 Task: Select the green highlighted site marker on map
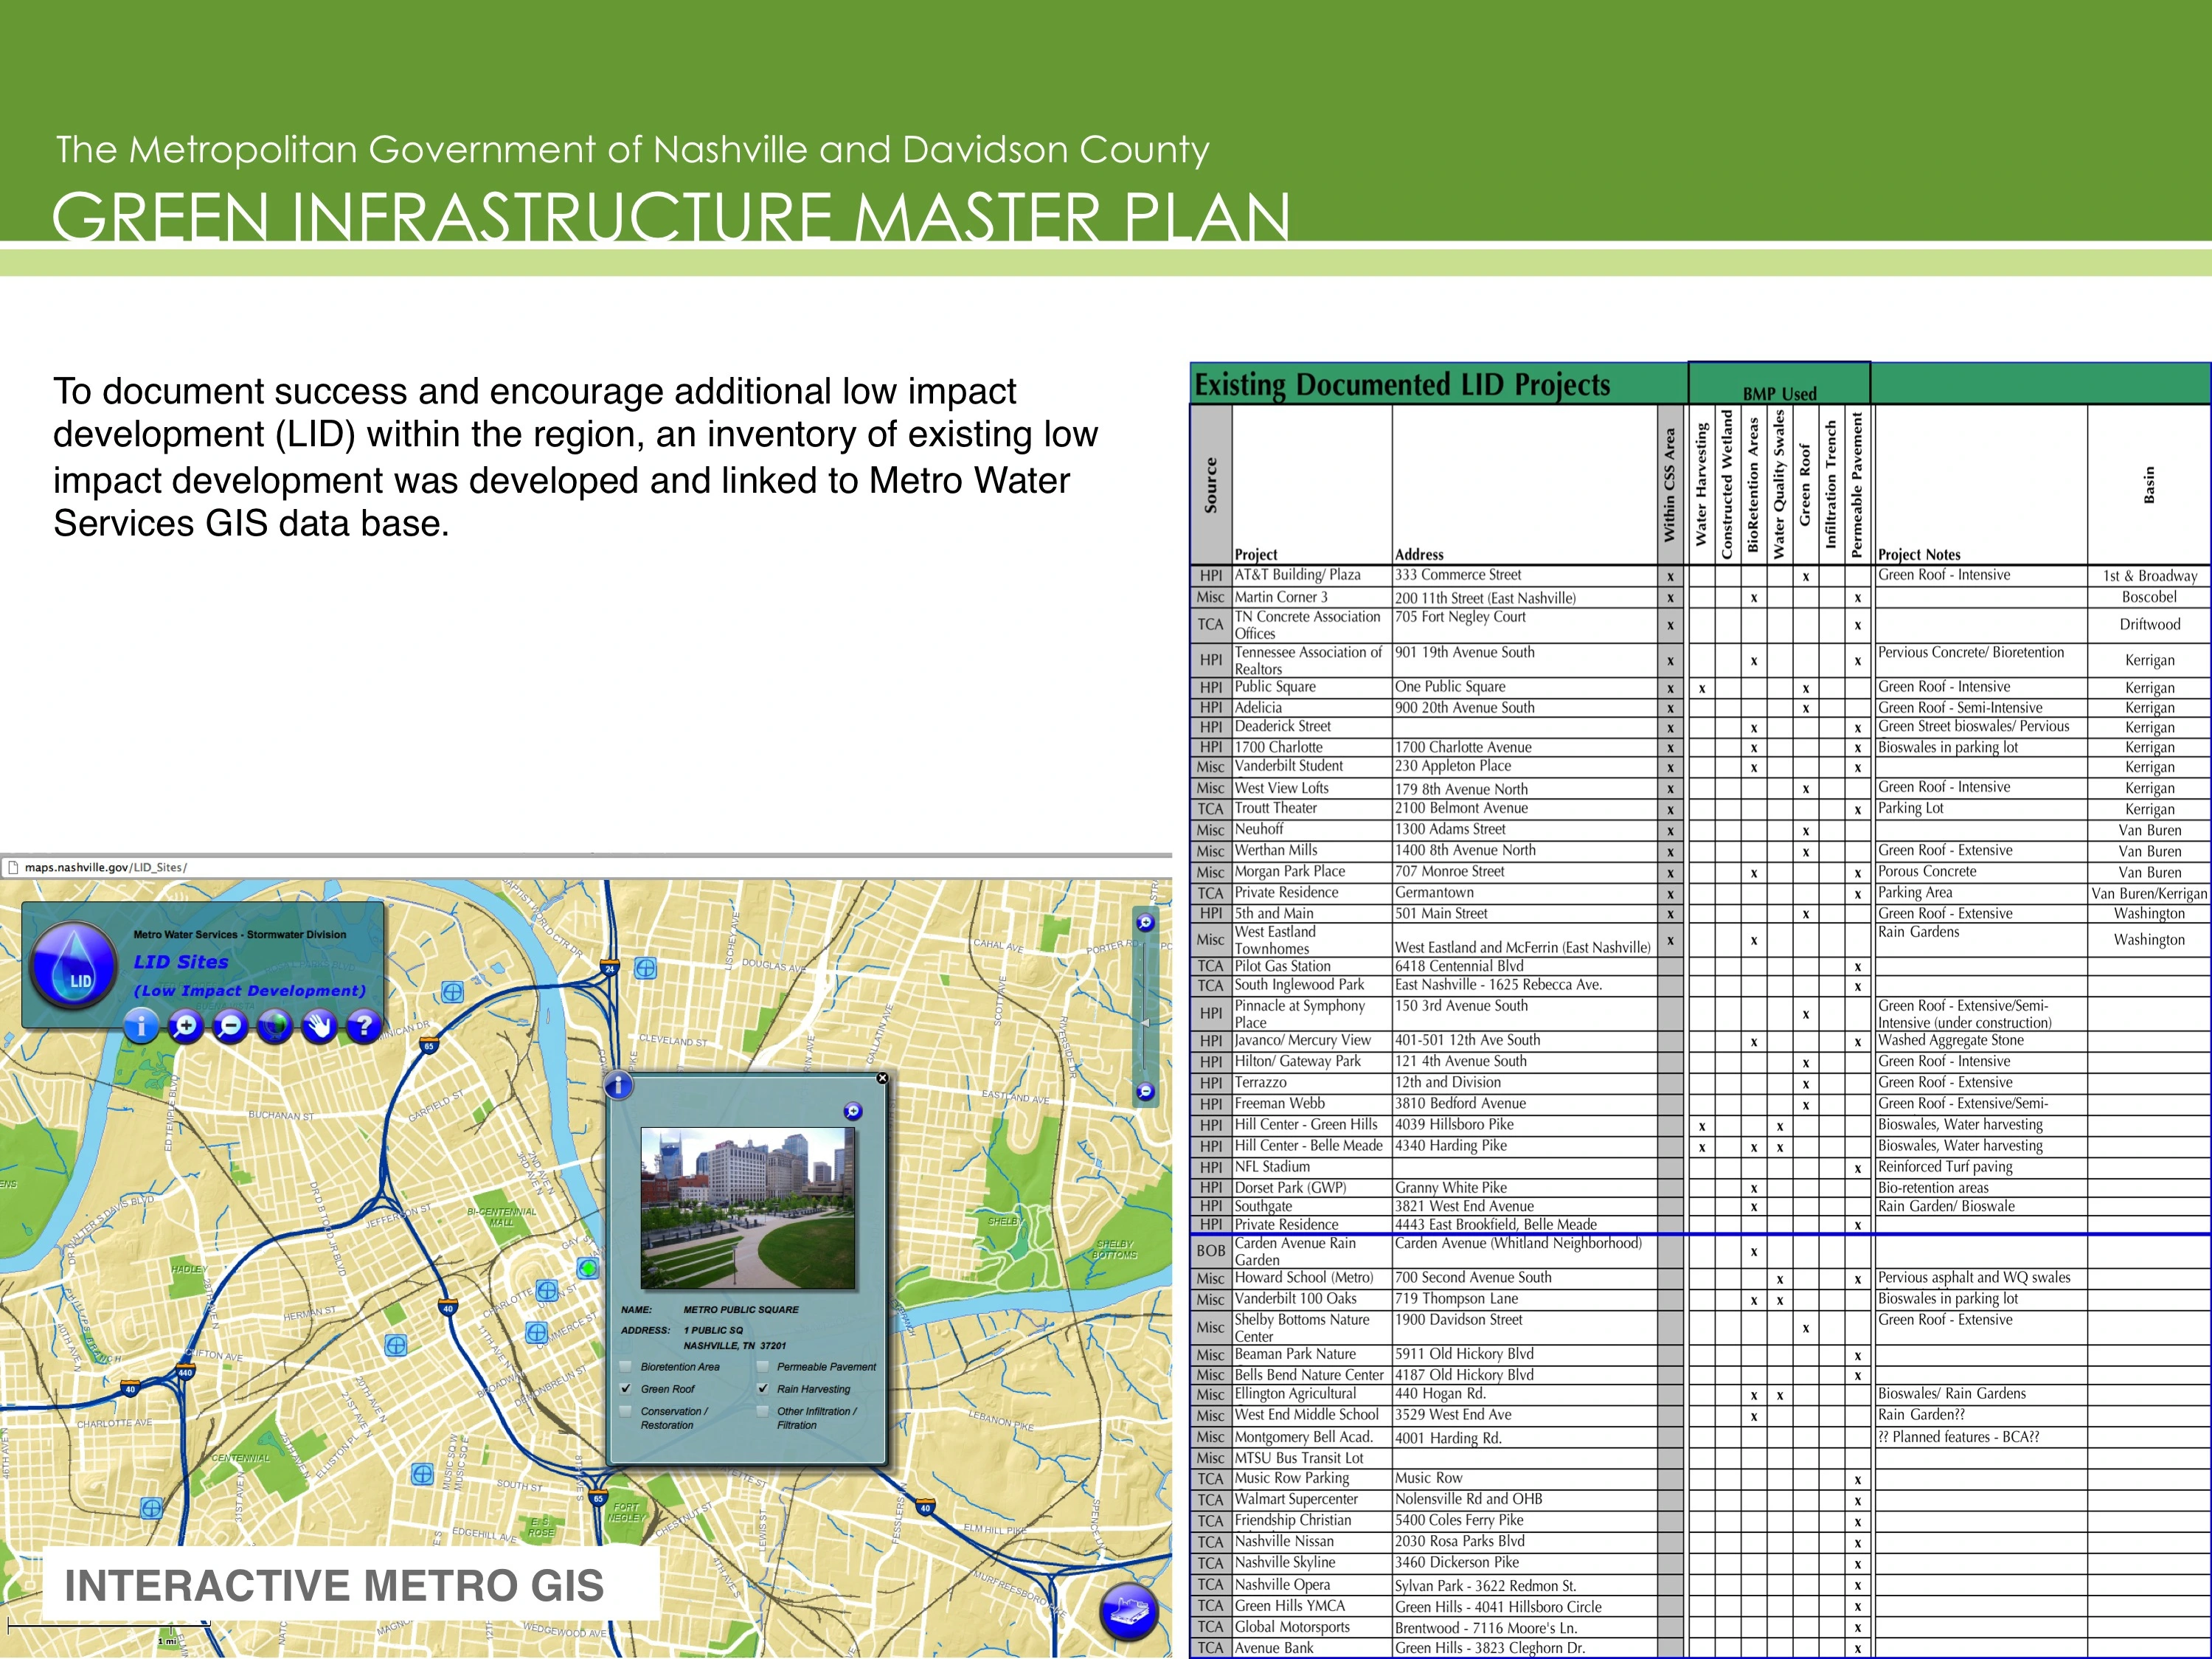(x=589, y=1268)
